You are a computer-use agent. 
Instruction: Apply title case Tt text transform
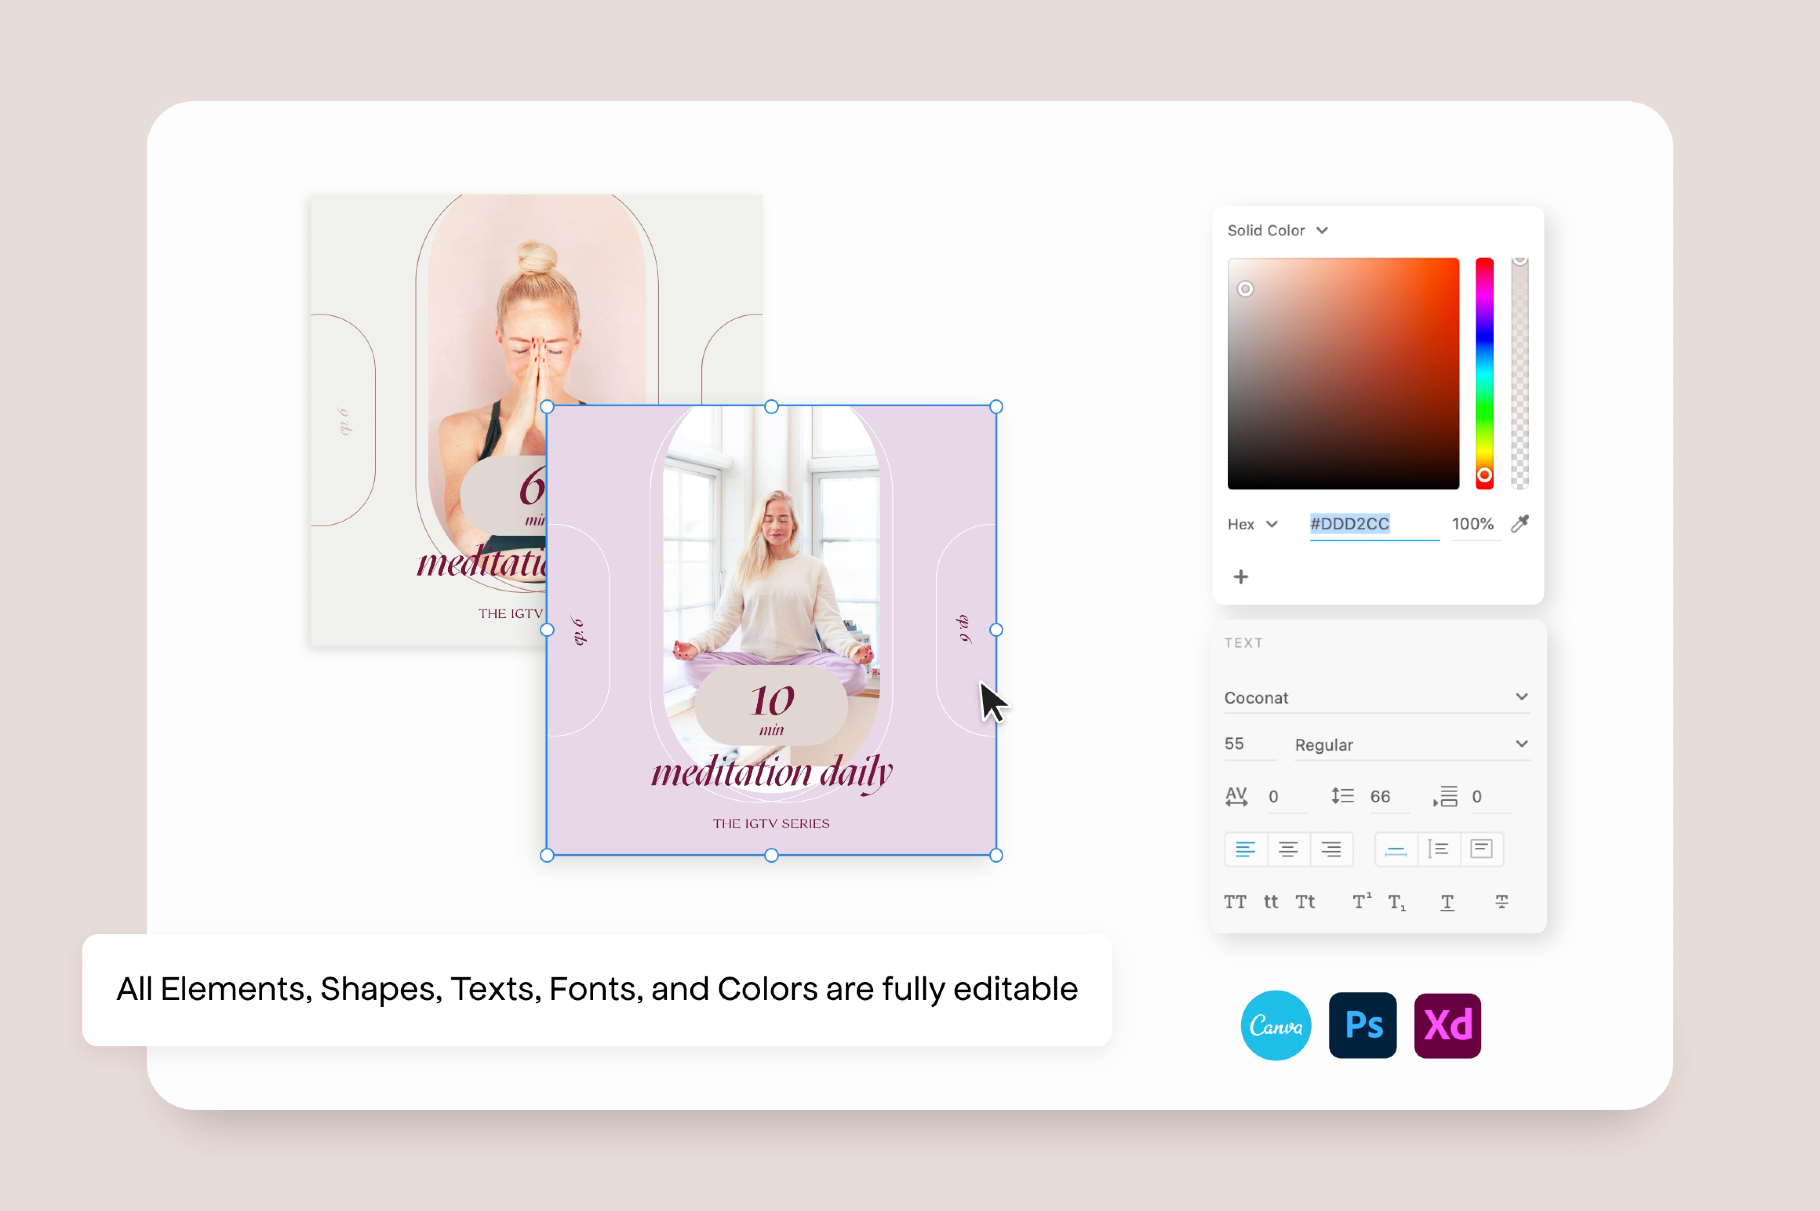point(1305,902)
